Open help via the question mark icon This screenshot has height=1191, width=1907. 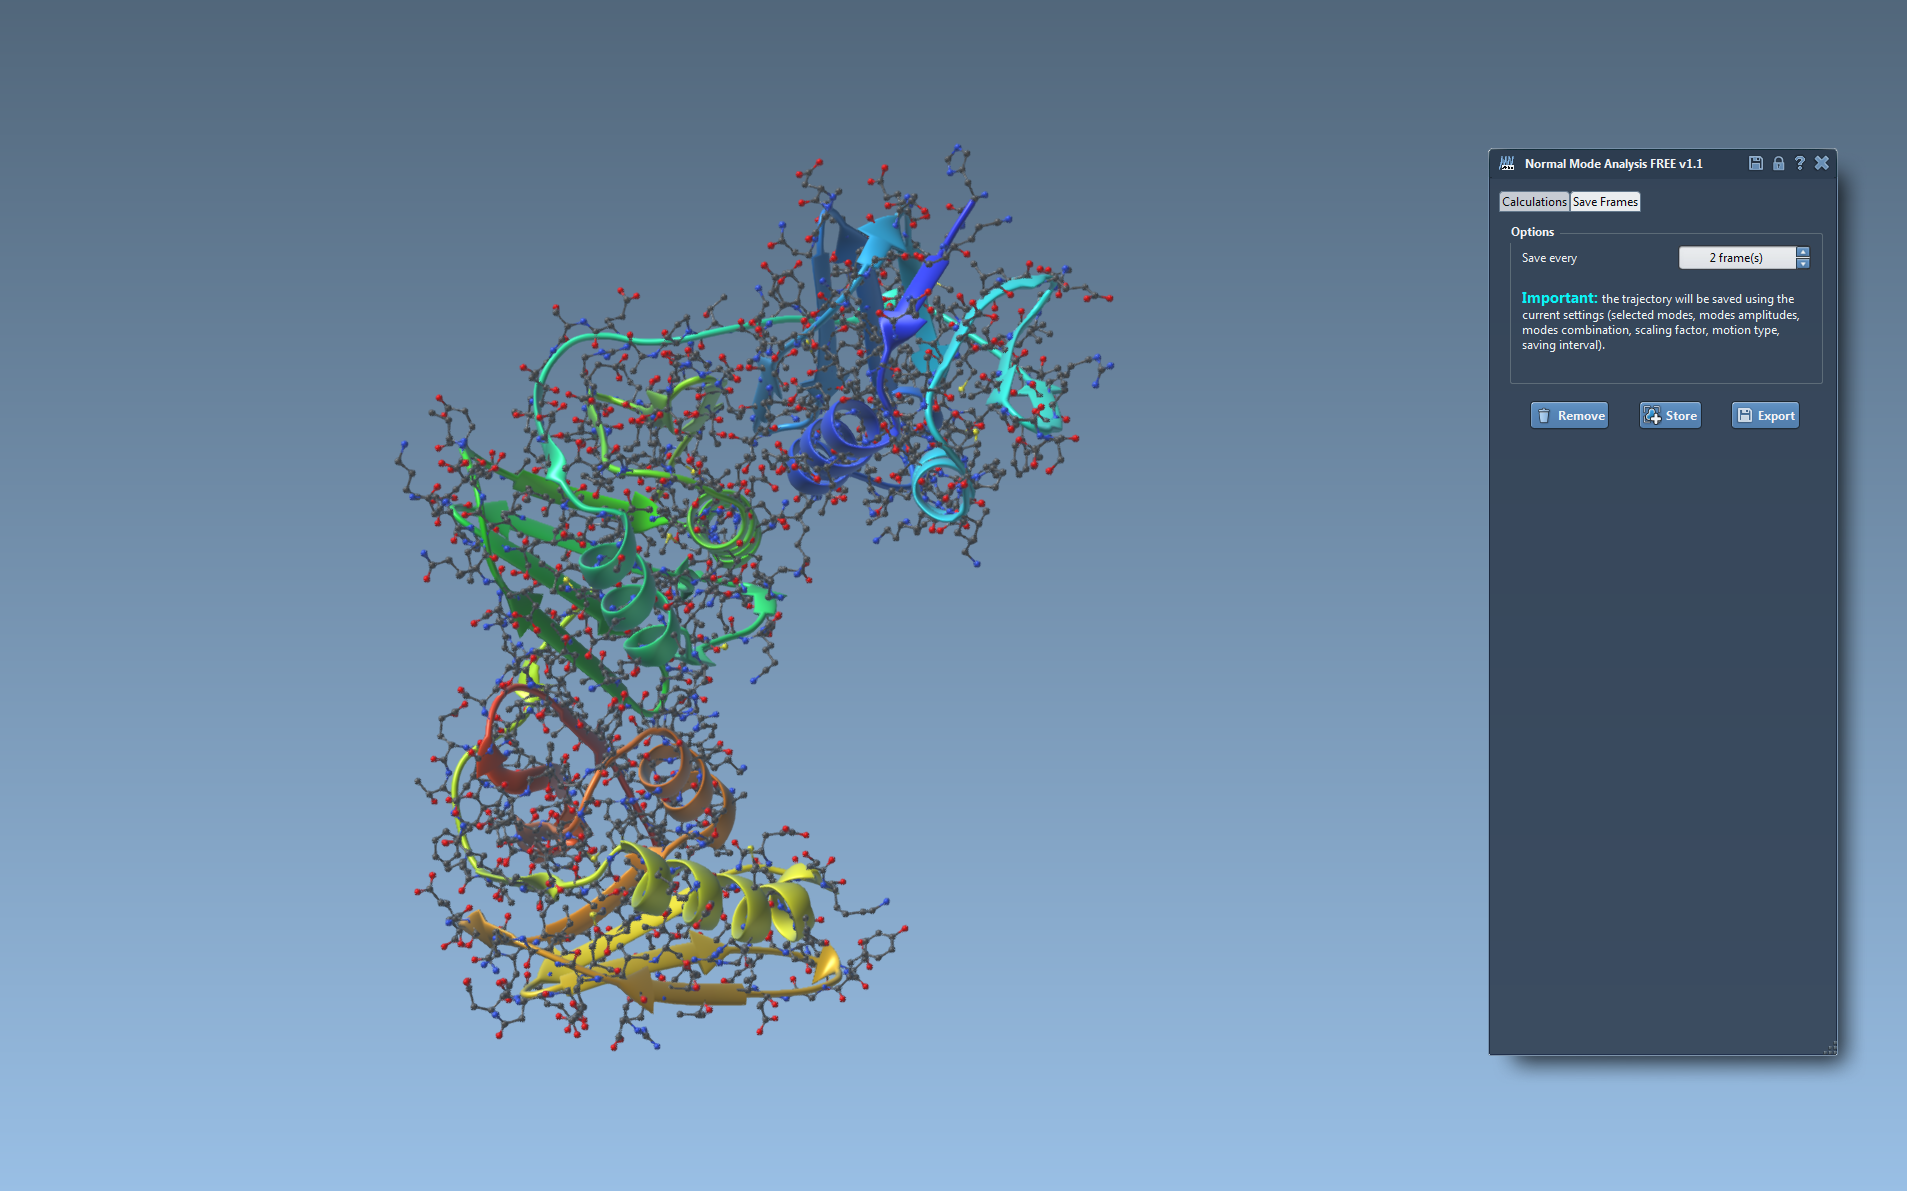tap(1799, 163)
